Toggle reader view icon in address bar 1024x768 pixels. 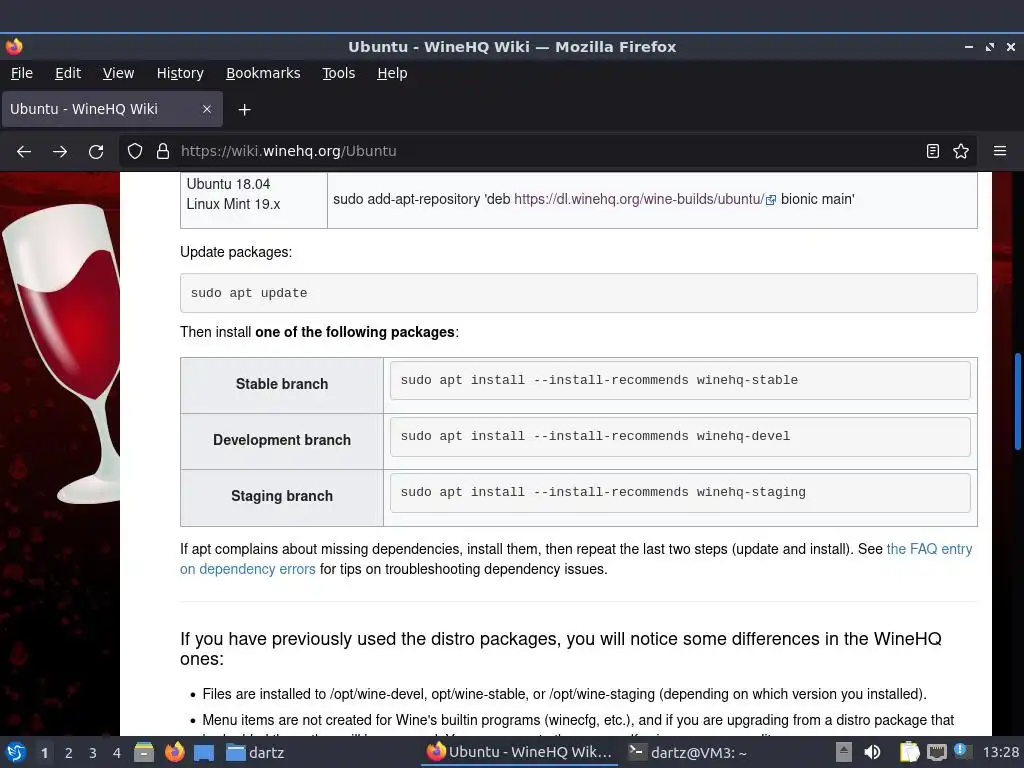pyautogui.click(x=933, y=152)
